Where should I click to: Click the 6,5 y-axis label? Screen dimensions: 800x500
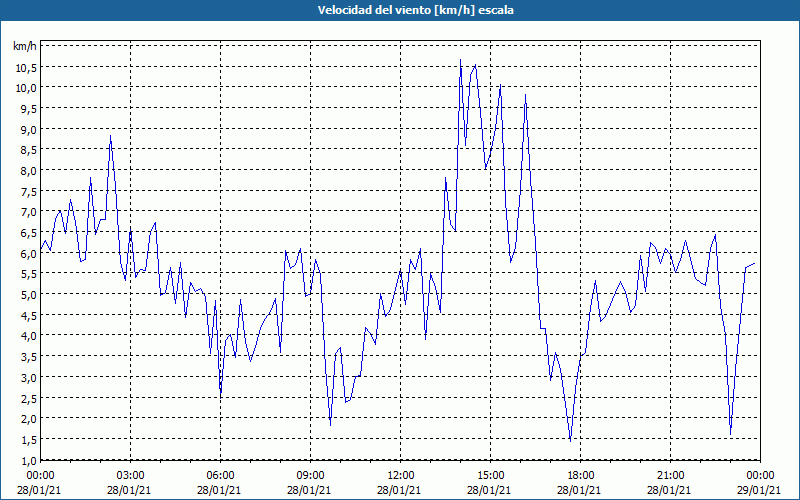(x=29, y=233)
